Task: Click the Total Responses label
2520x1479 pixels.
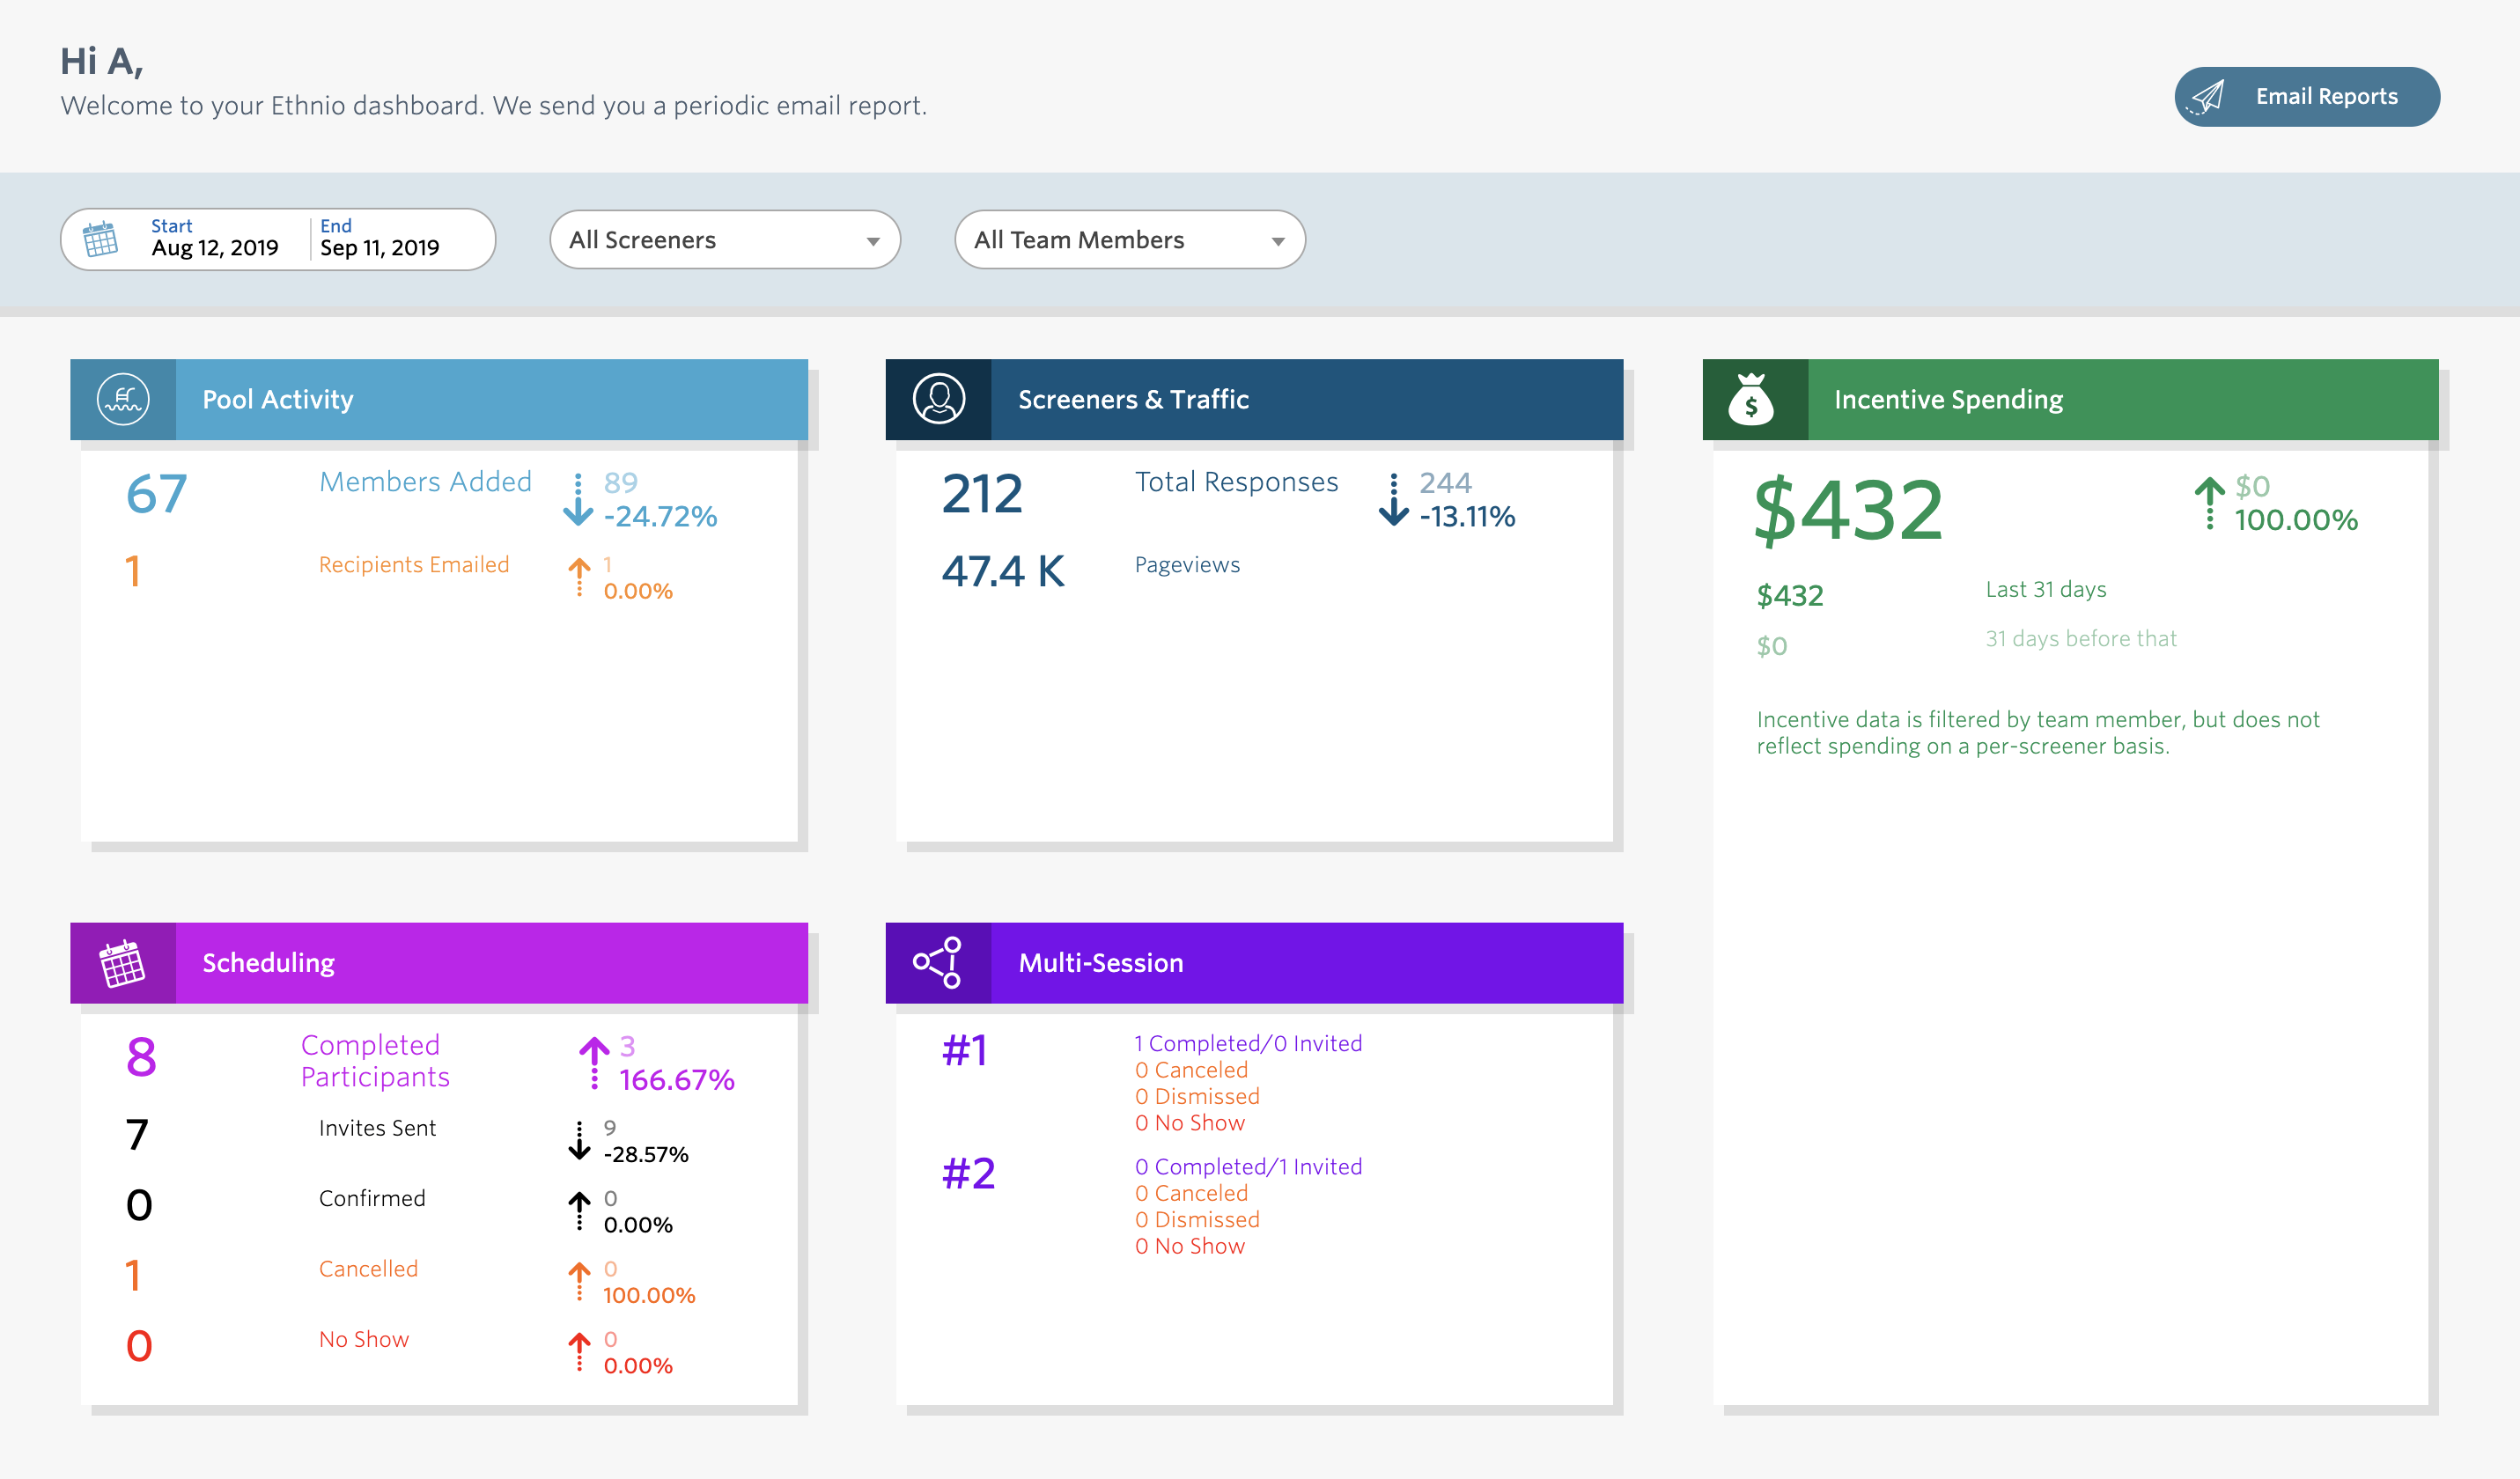Action: [1236, 482]
